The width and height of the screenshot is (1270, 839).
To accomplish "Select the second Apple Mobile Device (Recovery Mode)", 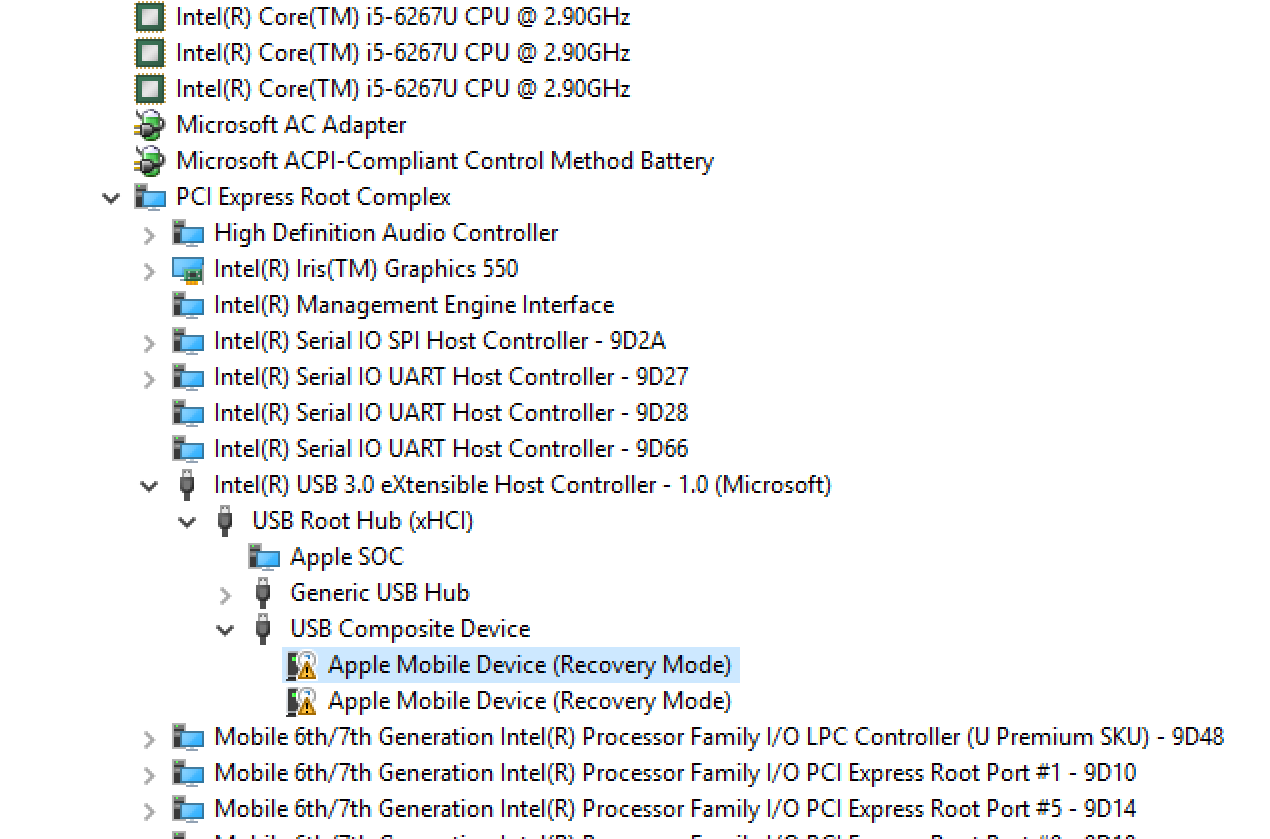I will 529,701.
